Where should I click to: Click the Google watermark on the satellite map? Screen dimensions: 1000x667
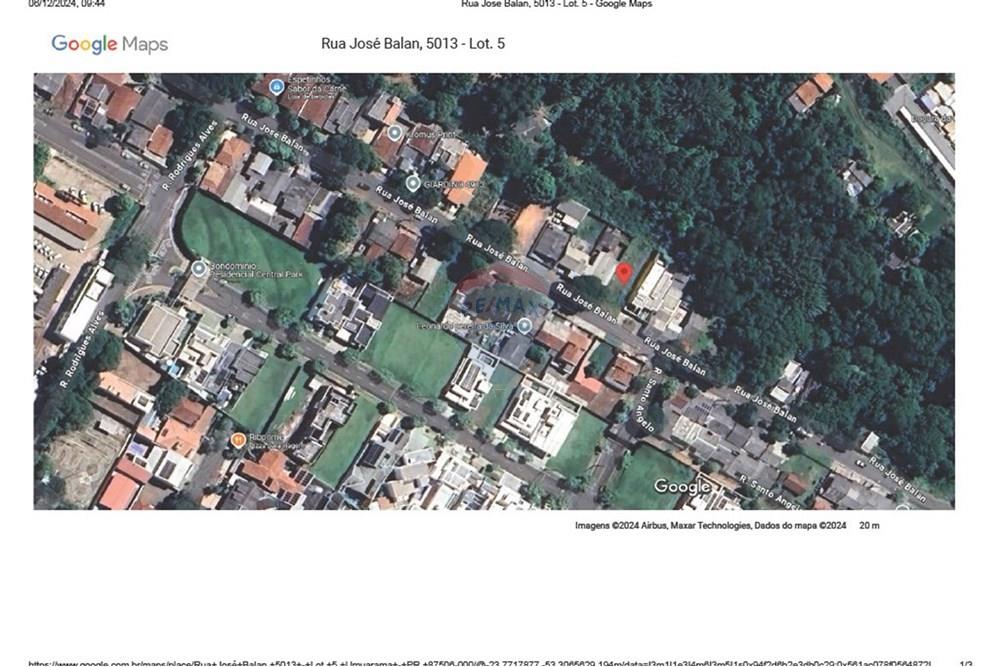[683, 487]
